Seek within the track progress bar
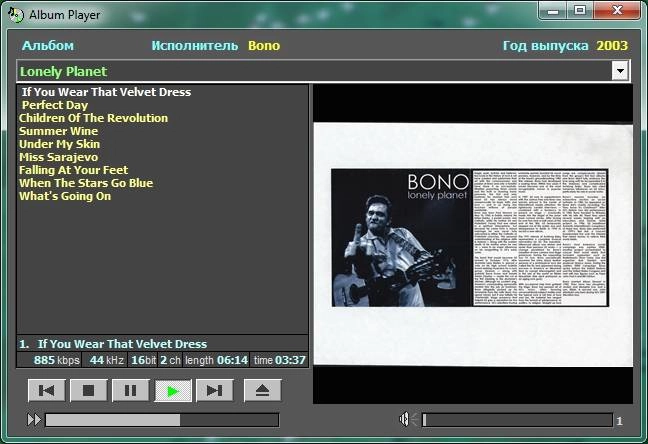 [162, 420]
